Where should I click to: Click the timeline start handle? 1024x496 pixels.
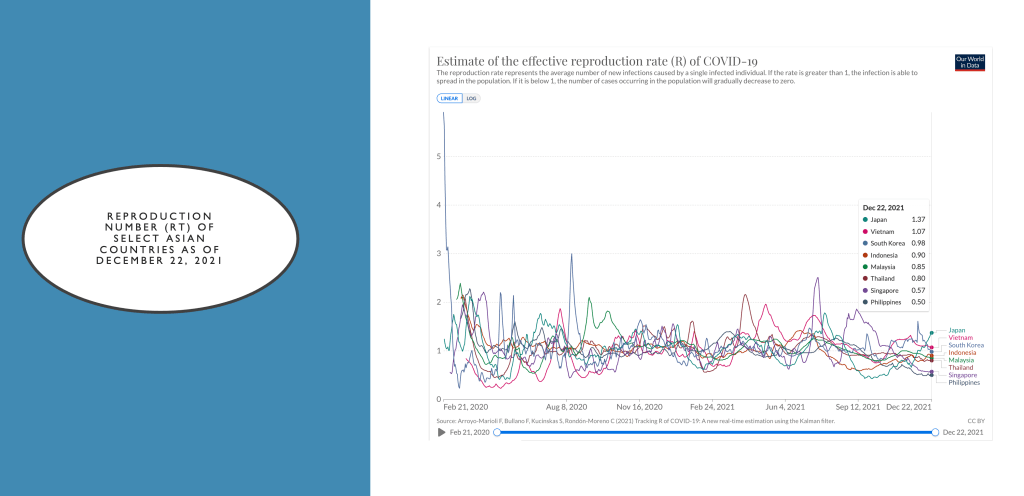coord(497,432)
